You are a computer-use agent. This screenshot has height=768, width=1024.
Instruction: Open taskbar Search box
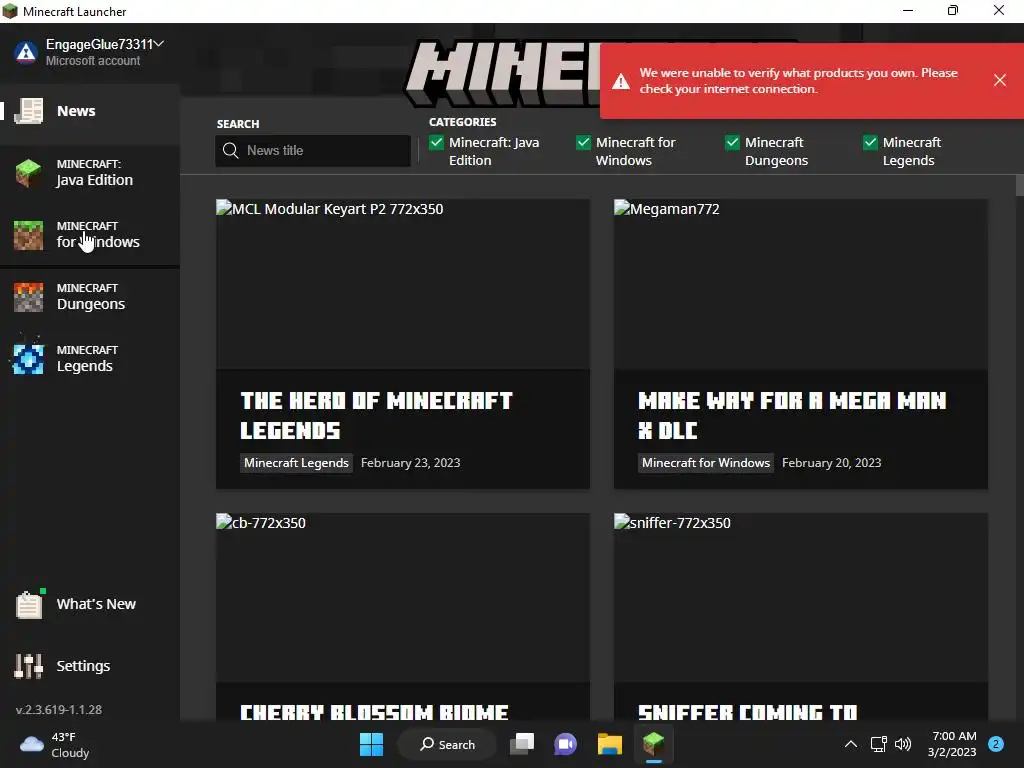pos(447,744)
